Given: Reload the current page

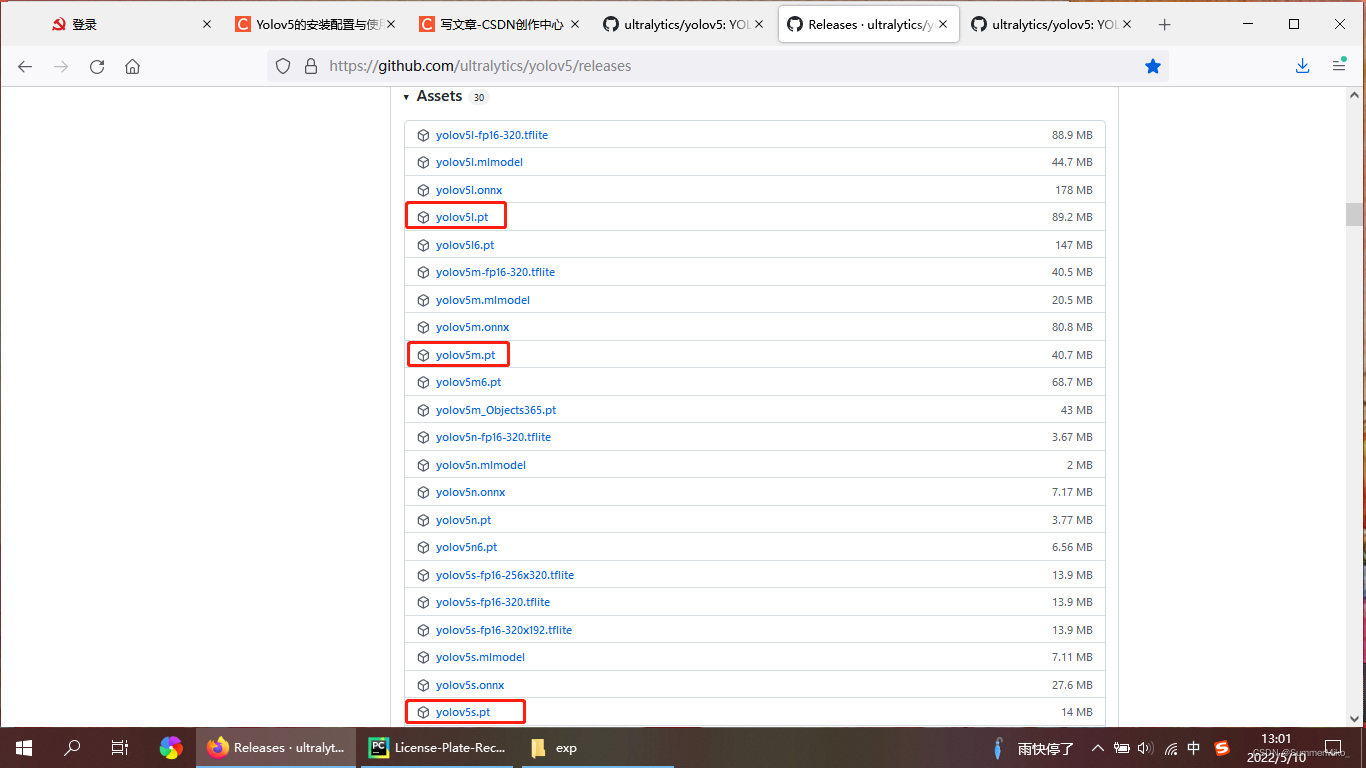Looking at the screenshot, I should (x=97, y=66).
